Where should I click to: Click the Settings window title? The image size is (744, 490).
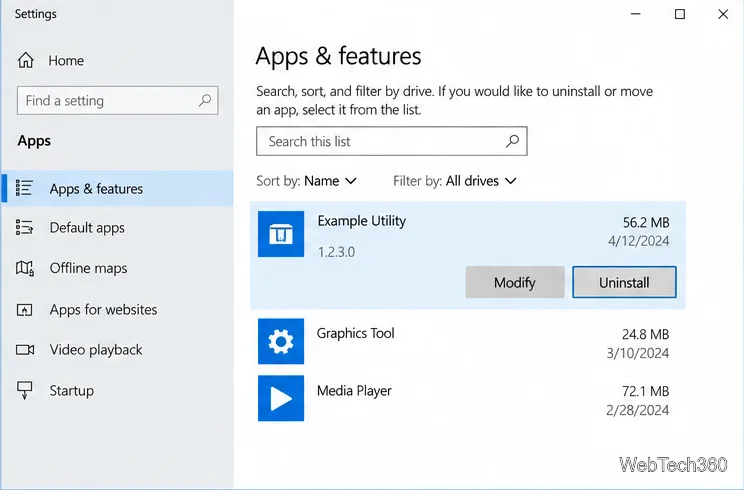click(36, 14)
